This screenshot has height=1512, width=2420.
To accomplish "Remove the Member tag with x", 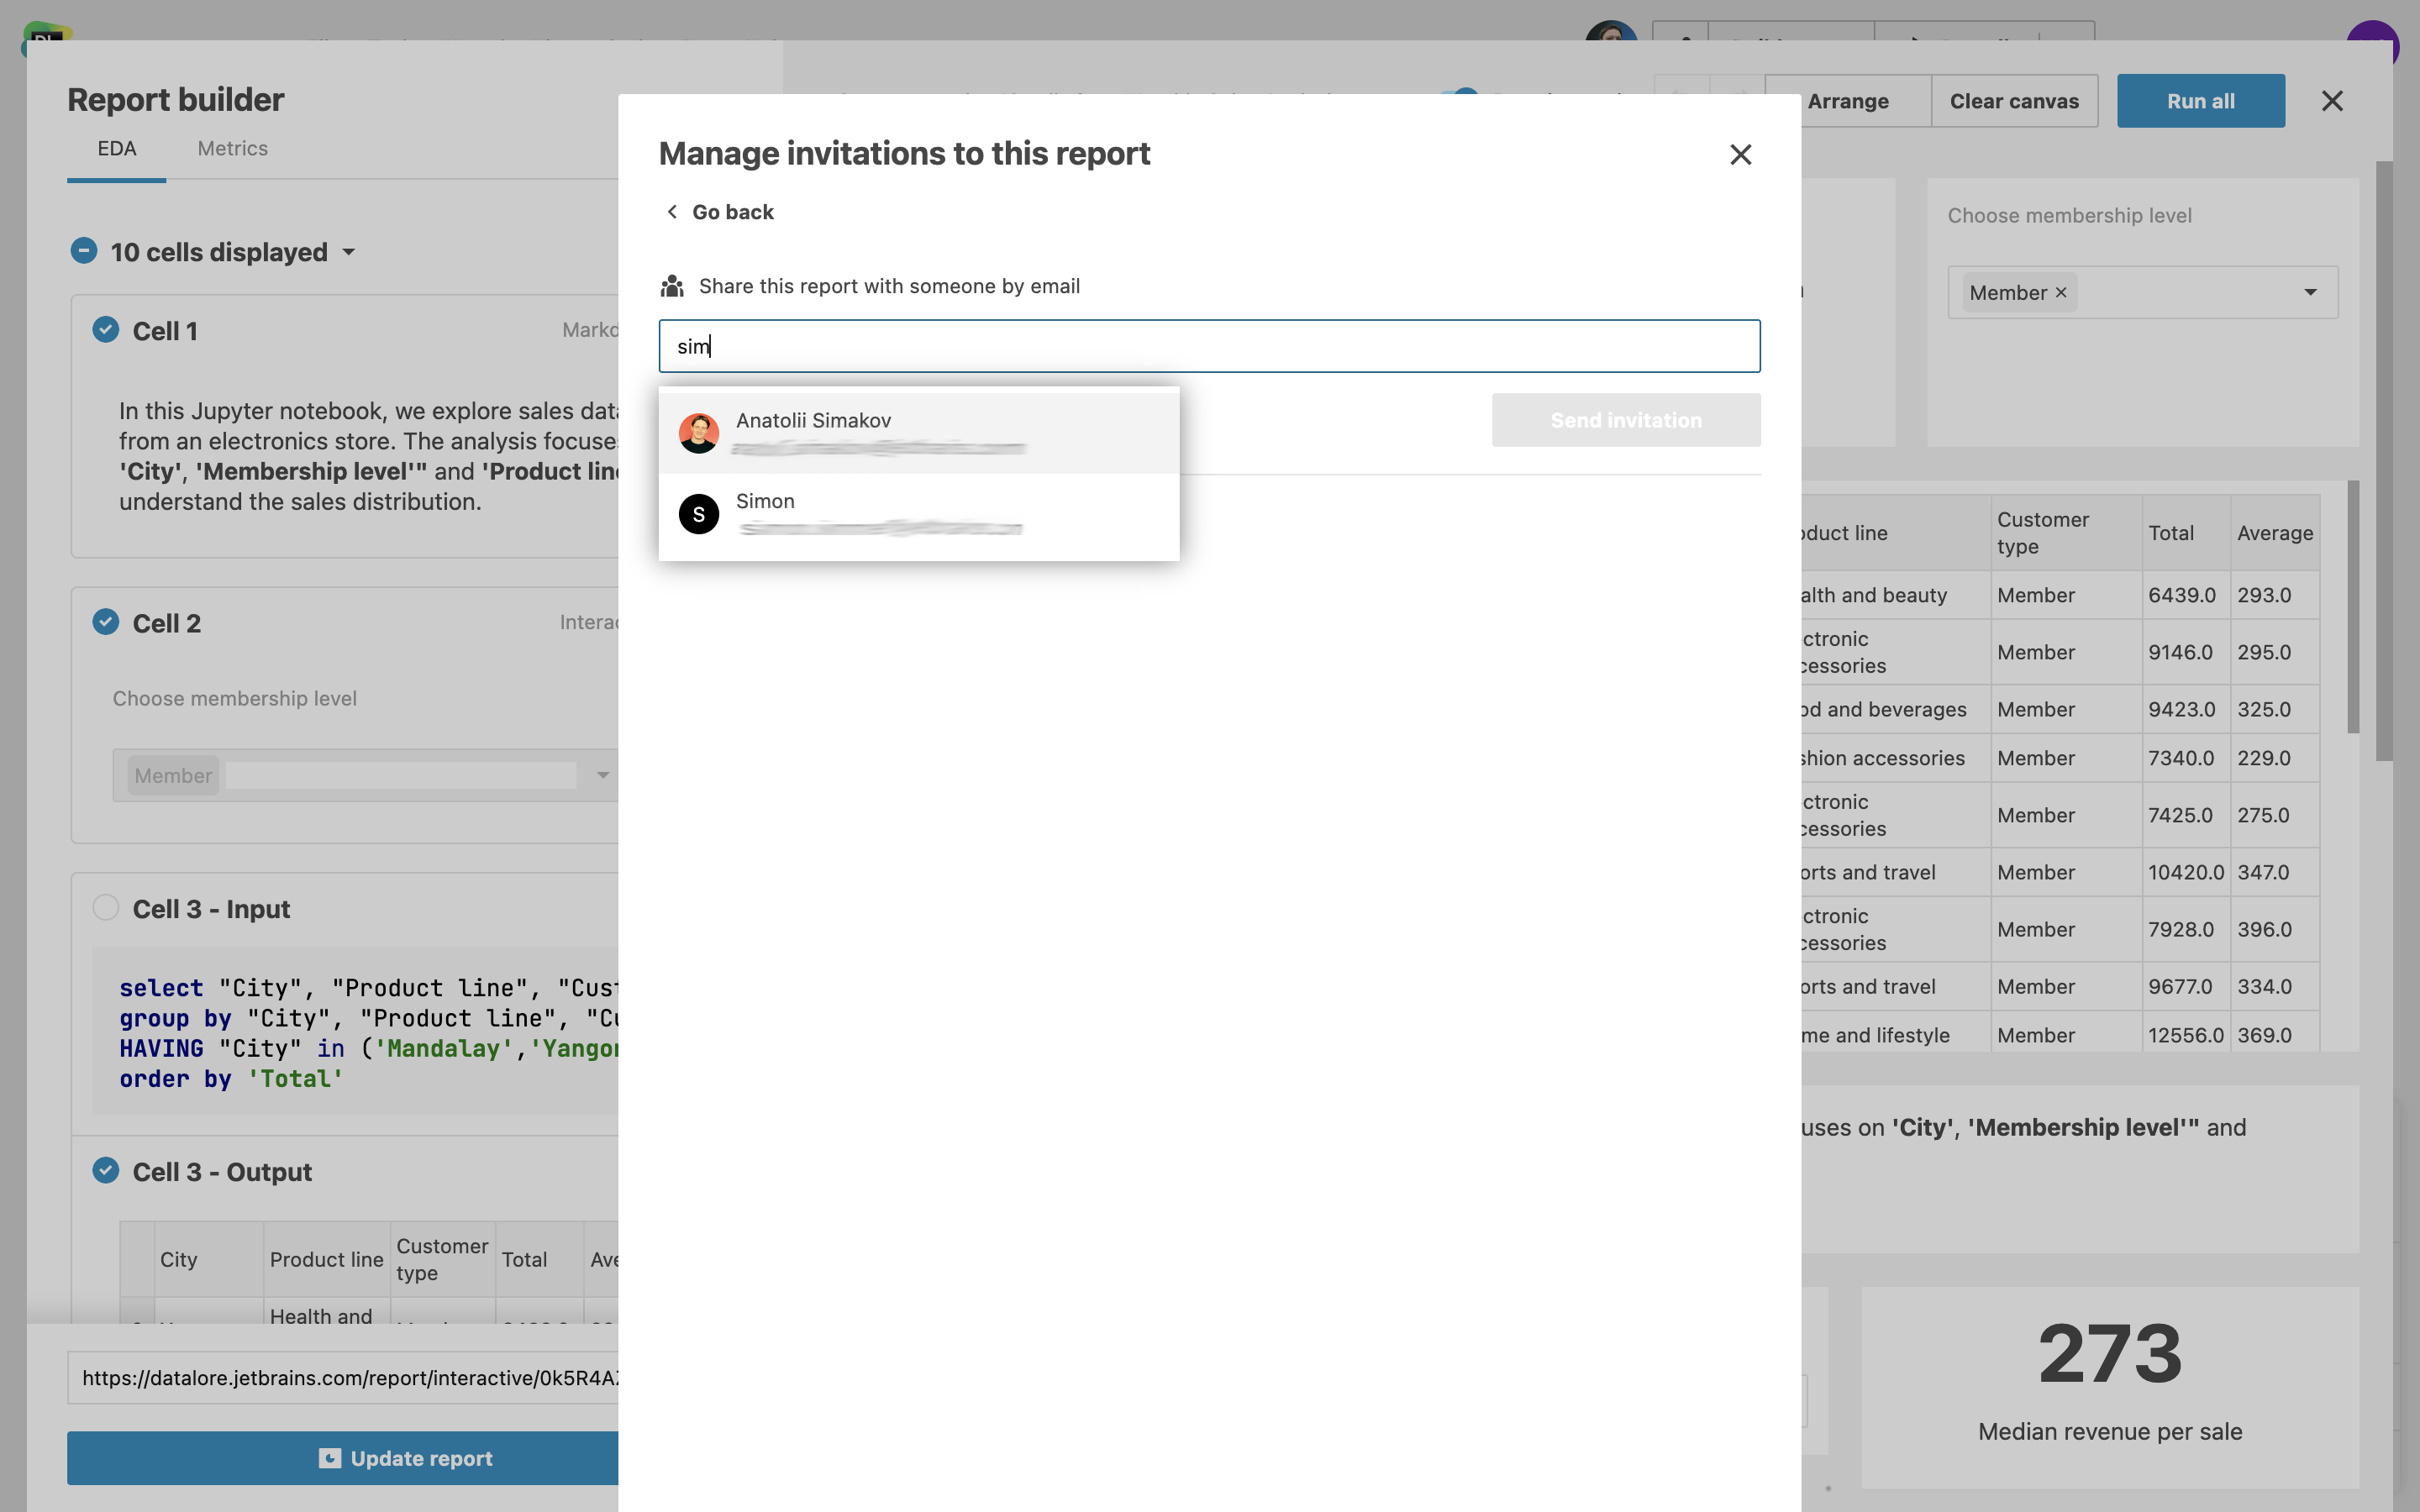I will tap(2061, 293).
